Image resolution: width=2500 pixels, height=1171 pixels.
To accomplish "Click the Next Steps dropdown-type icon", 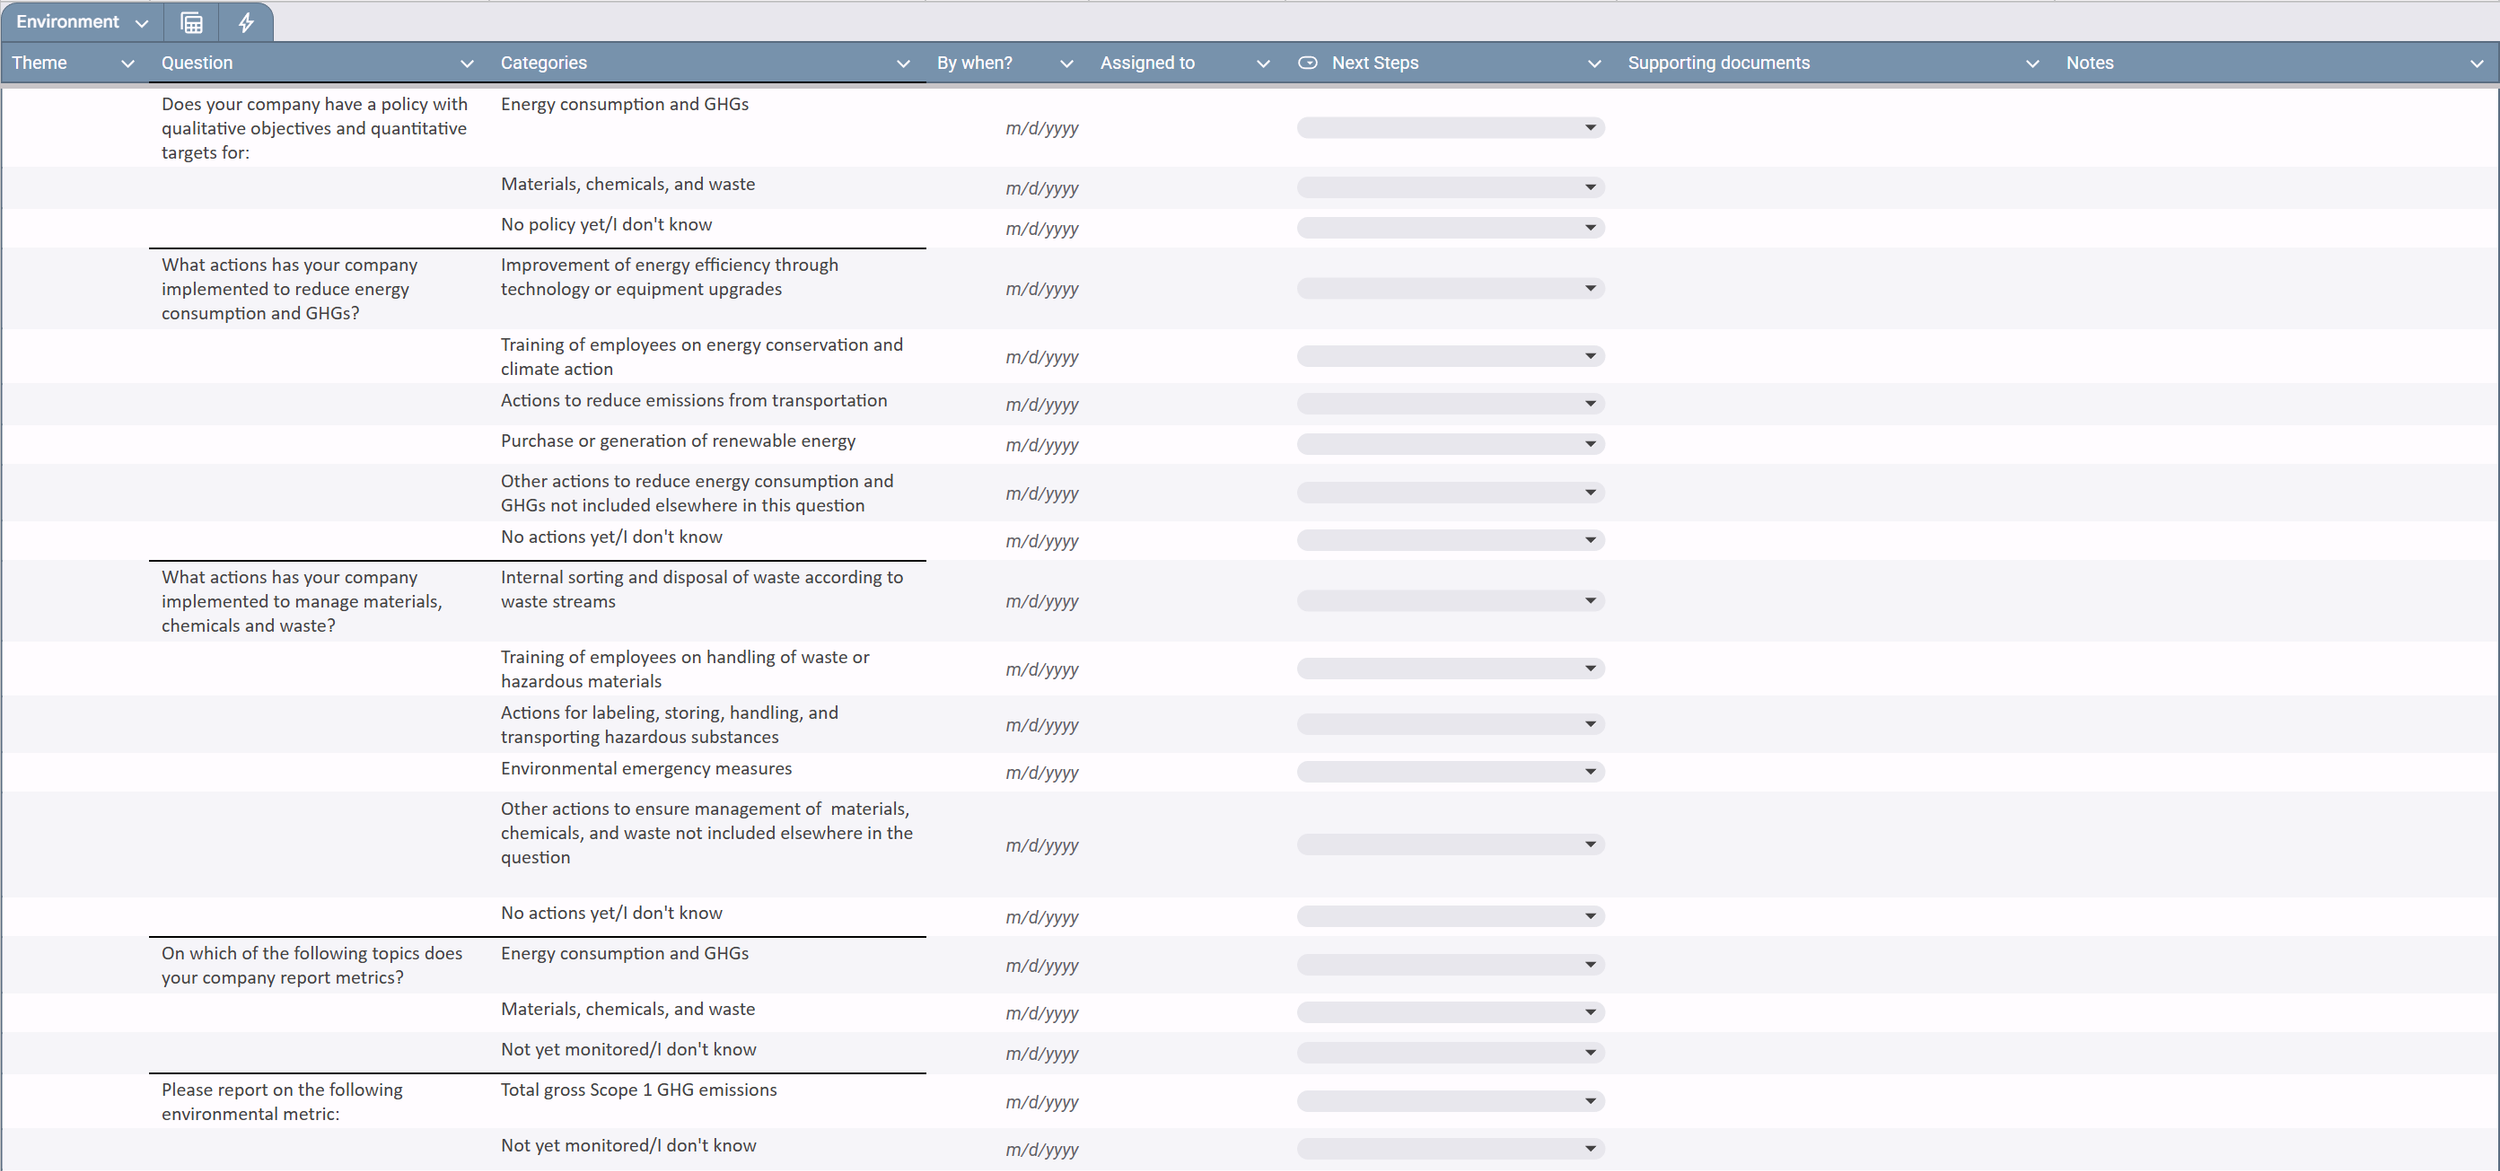I will (1307, 63).
